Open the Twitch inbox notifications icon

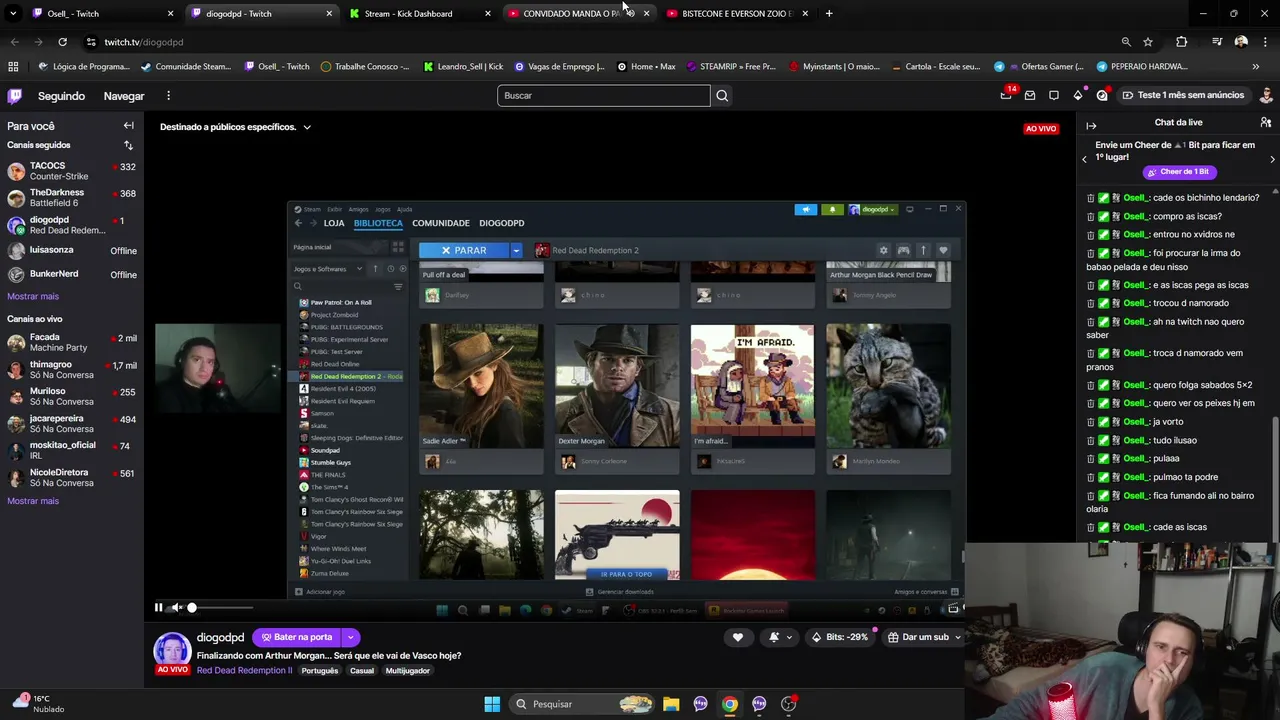1030,95
